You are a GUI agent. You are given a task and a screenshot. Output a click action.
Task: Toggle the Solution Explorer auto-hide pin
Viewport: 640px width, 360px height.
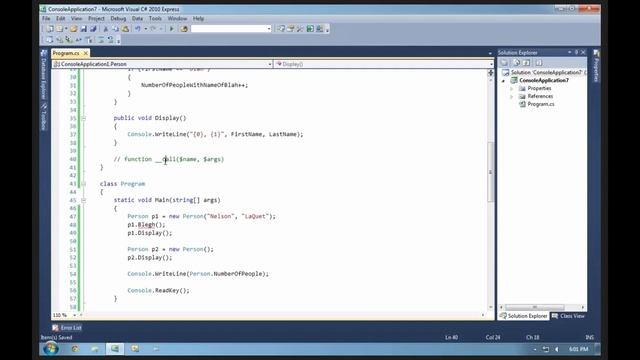[576, 52]
